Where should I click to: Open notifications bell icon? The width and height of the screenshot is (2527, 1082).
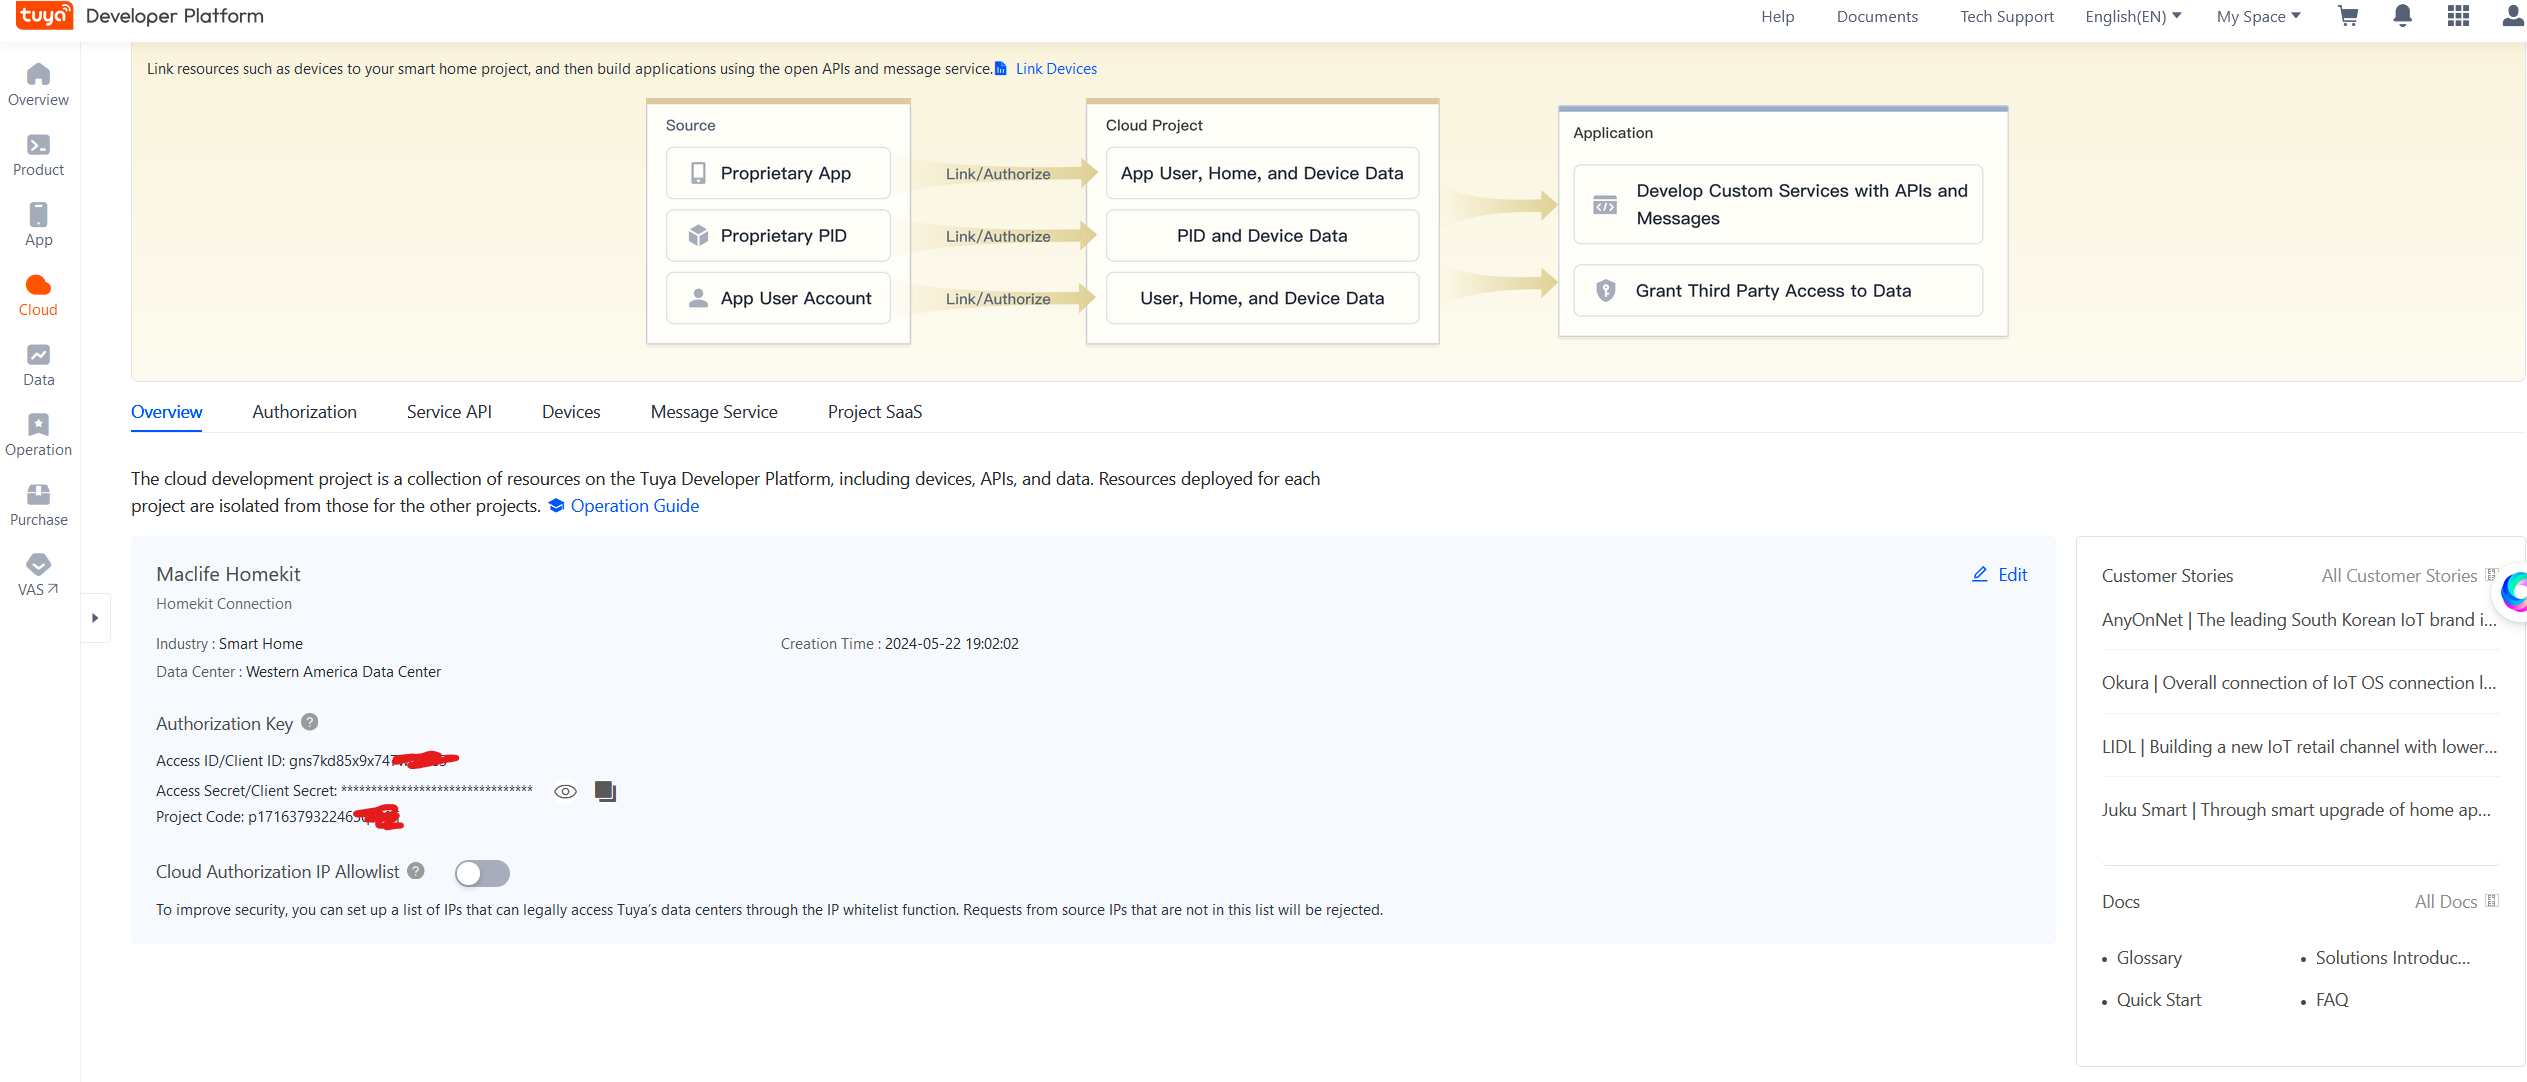click(2402, 16)
